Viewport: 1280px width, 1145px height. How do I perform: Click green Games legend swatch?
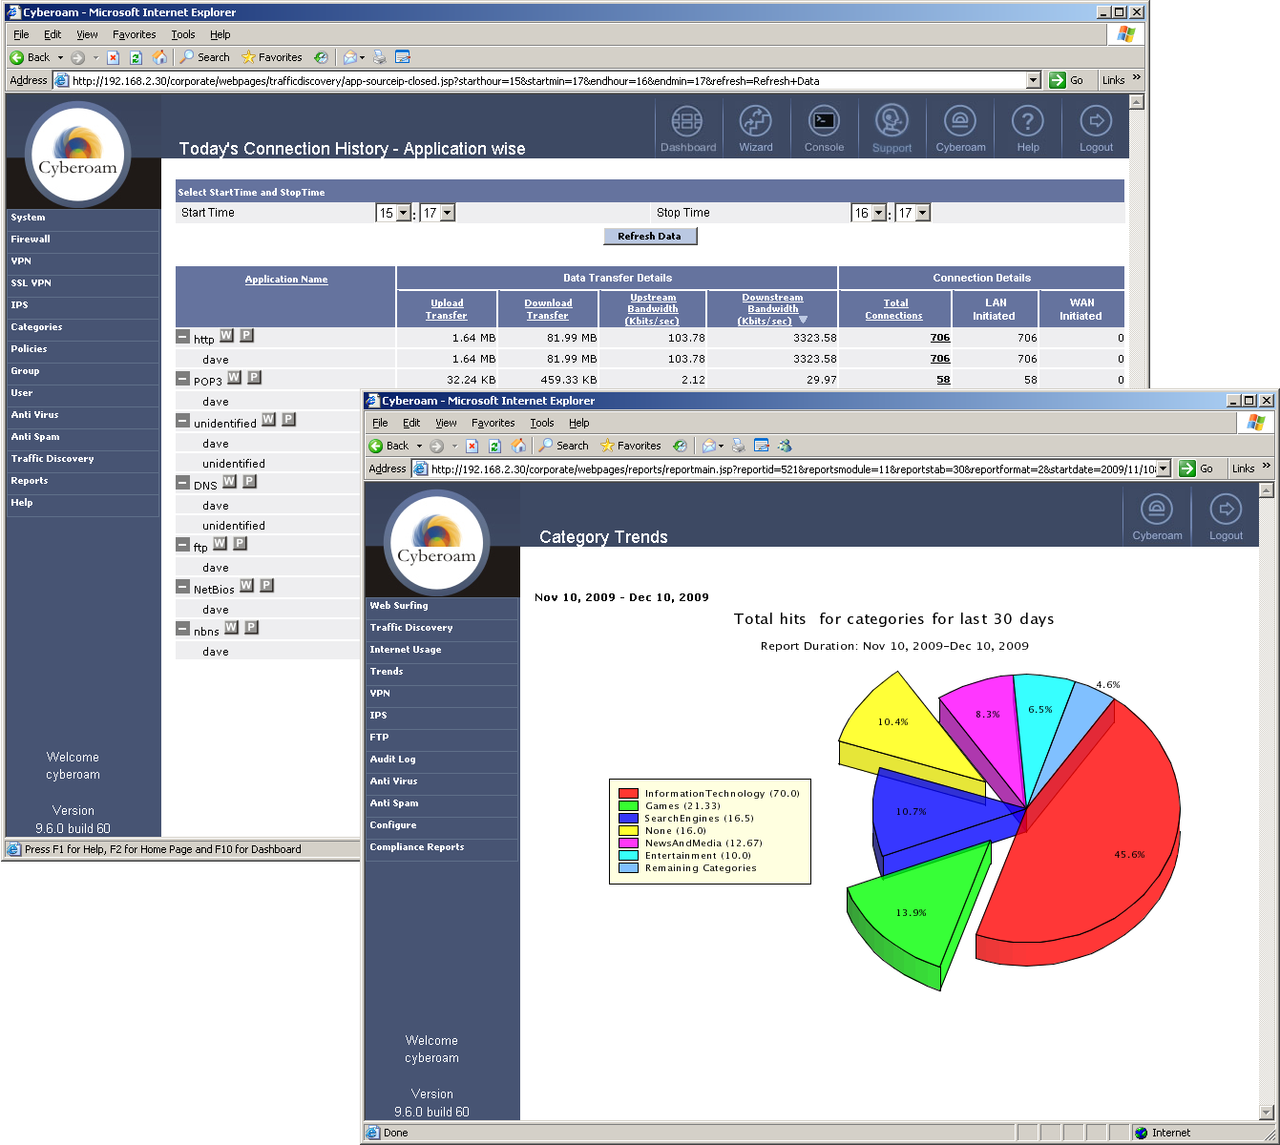[628, 806]
